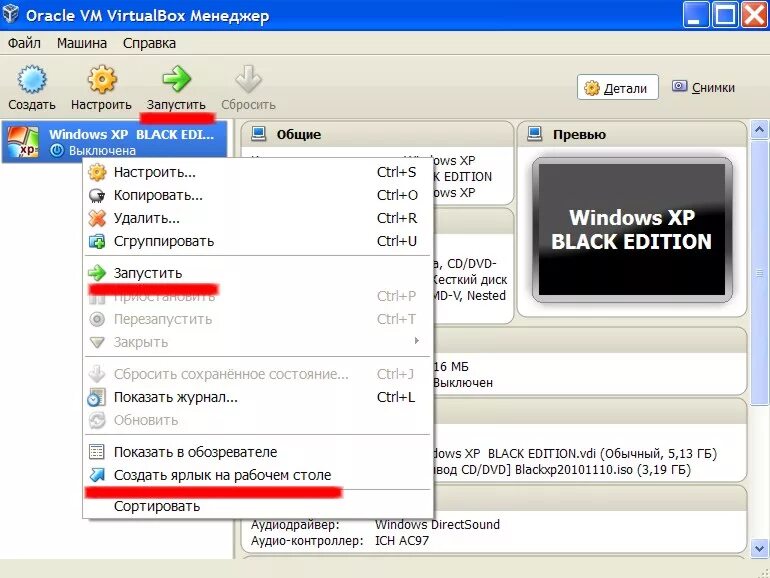
Task: Open the Файл menu
Action: tap(24, 43)
